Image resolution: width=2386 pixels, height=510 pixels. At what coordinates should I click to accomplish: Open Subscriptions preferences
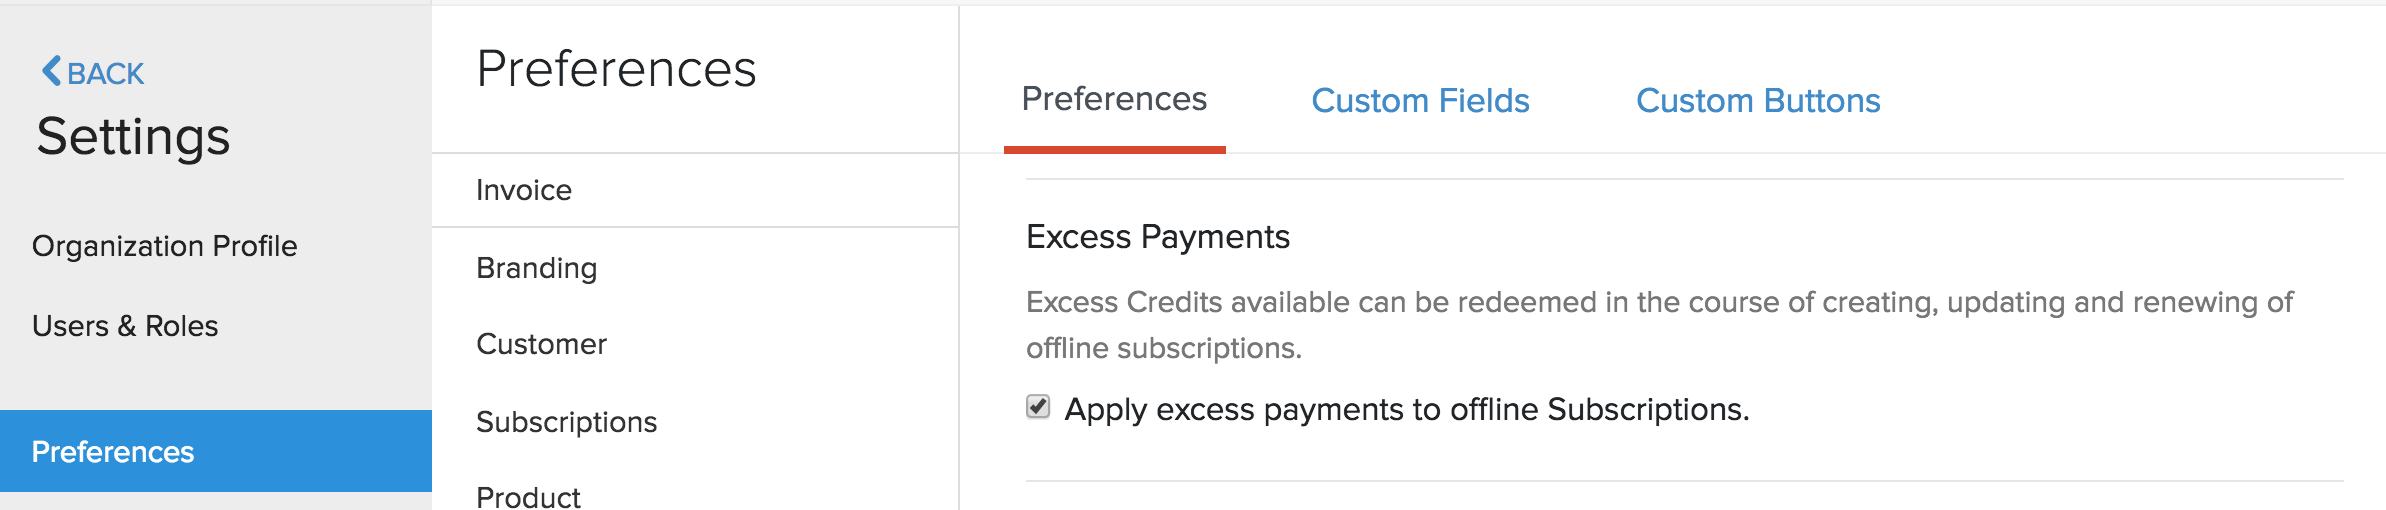[566, 422]
